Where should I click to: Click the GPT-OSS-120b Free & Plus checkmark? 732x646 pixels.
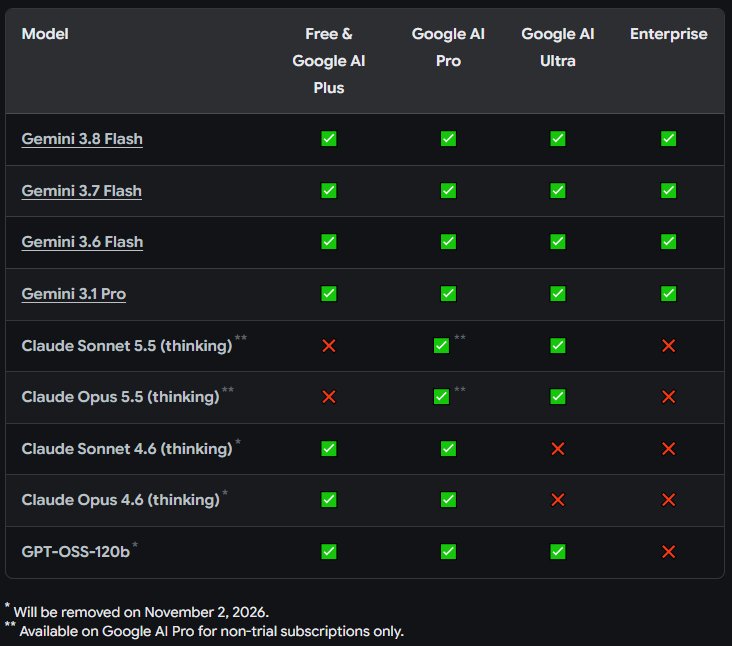pyautogui.click(x=329, y=552)
